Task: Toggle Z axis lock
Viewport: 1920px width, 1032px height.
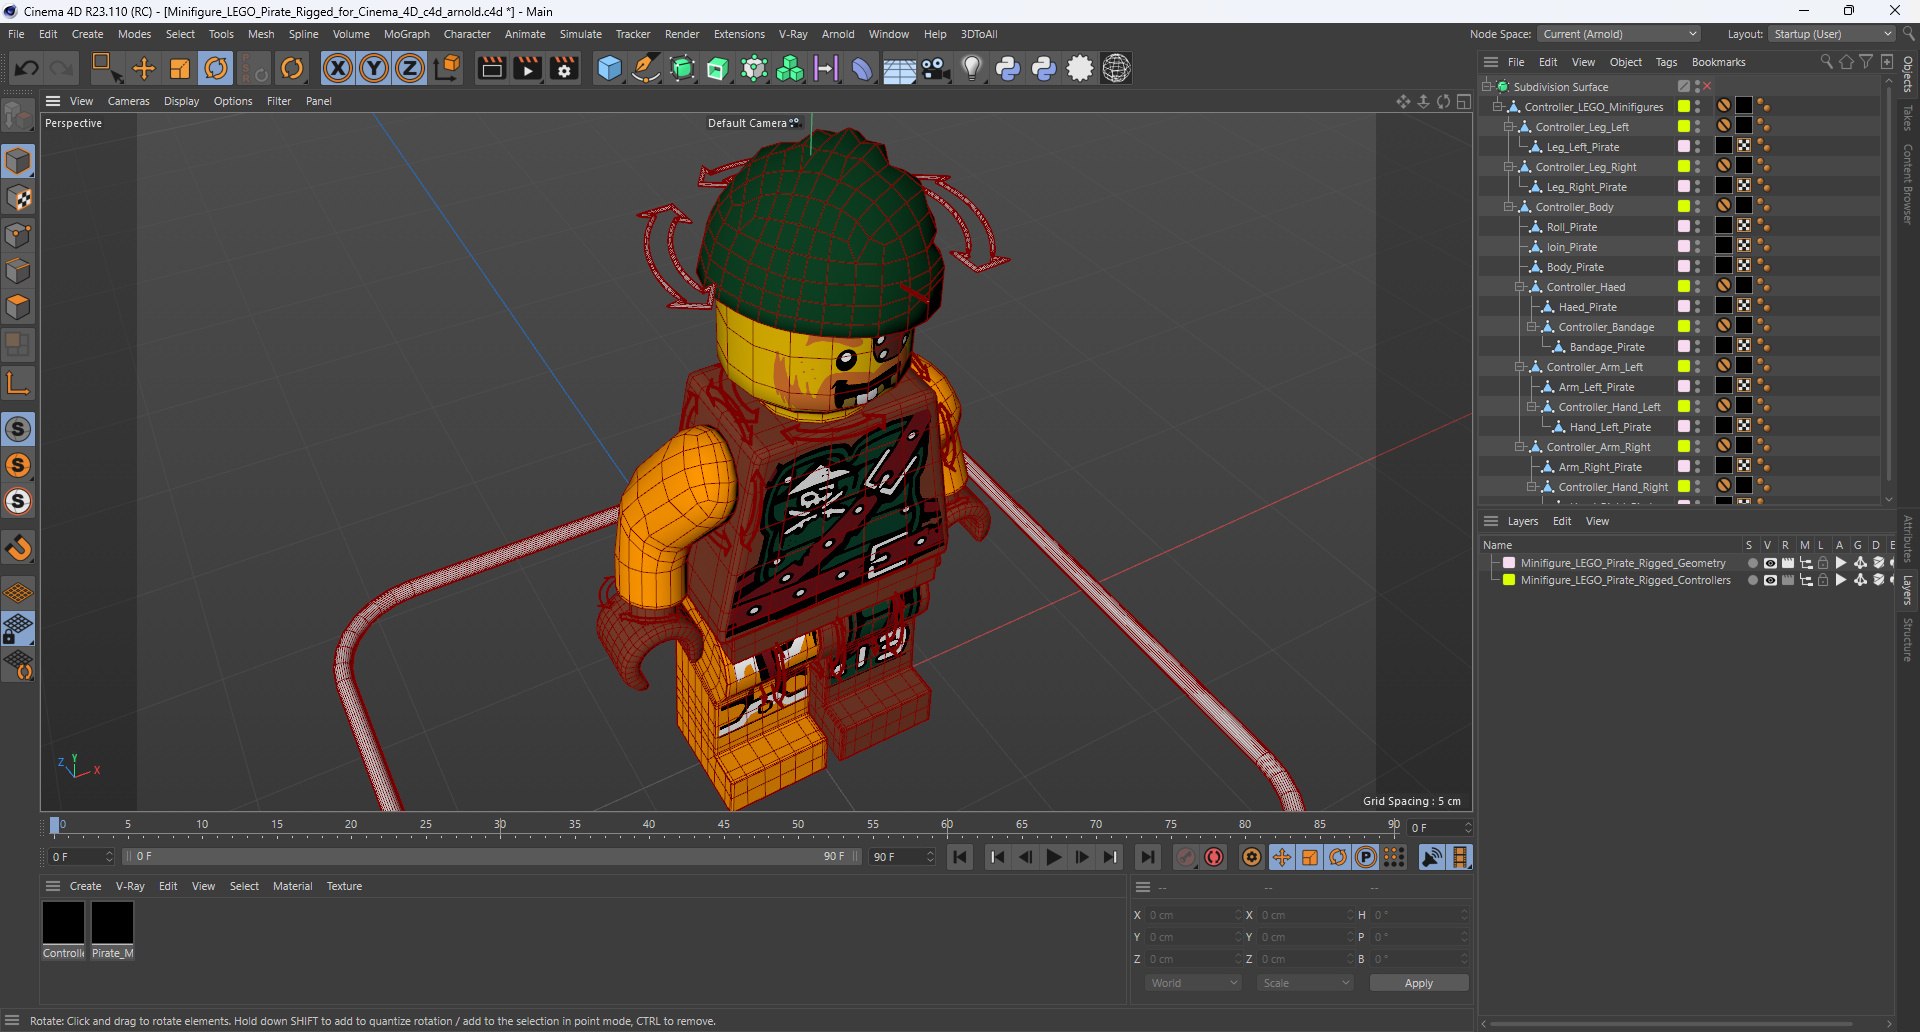Action: click(x=410, y=69)
